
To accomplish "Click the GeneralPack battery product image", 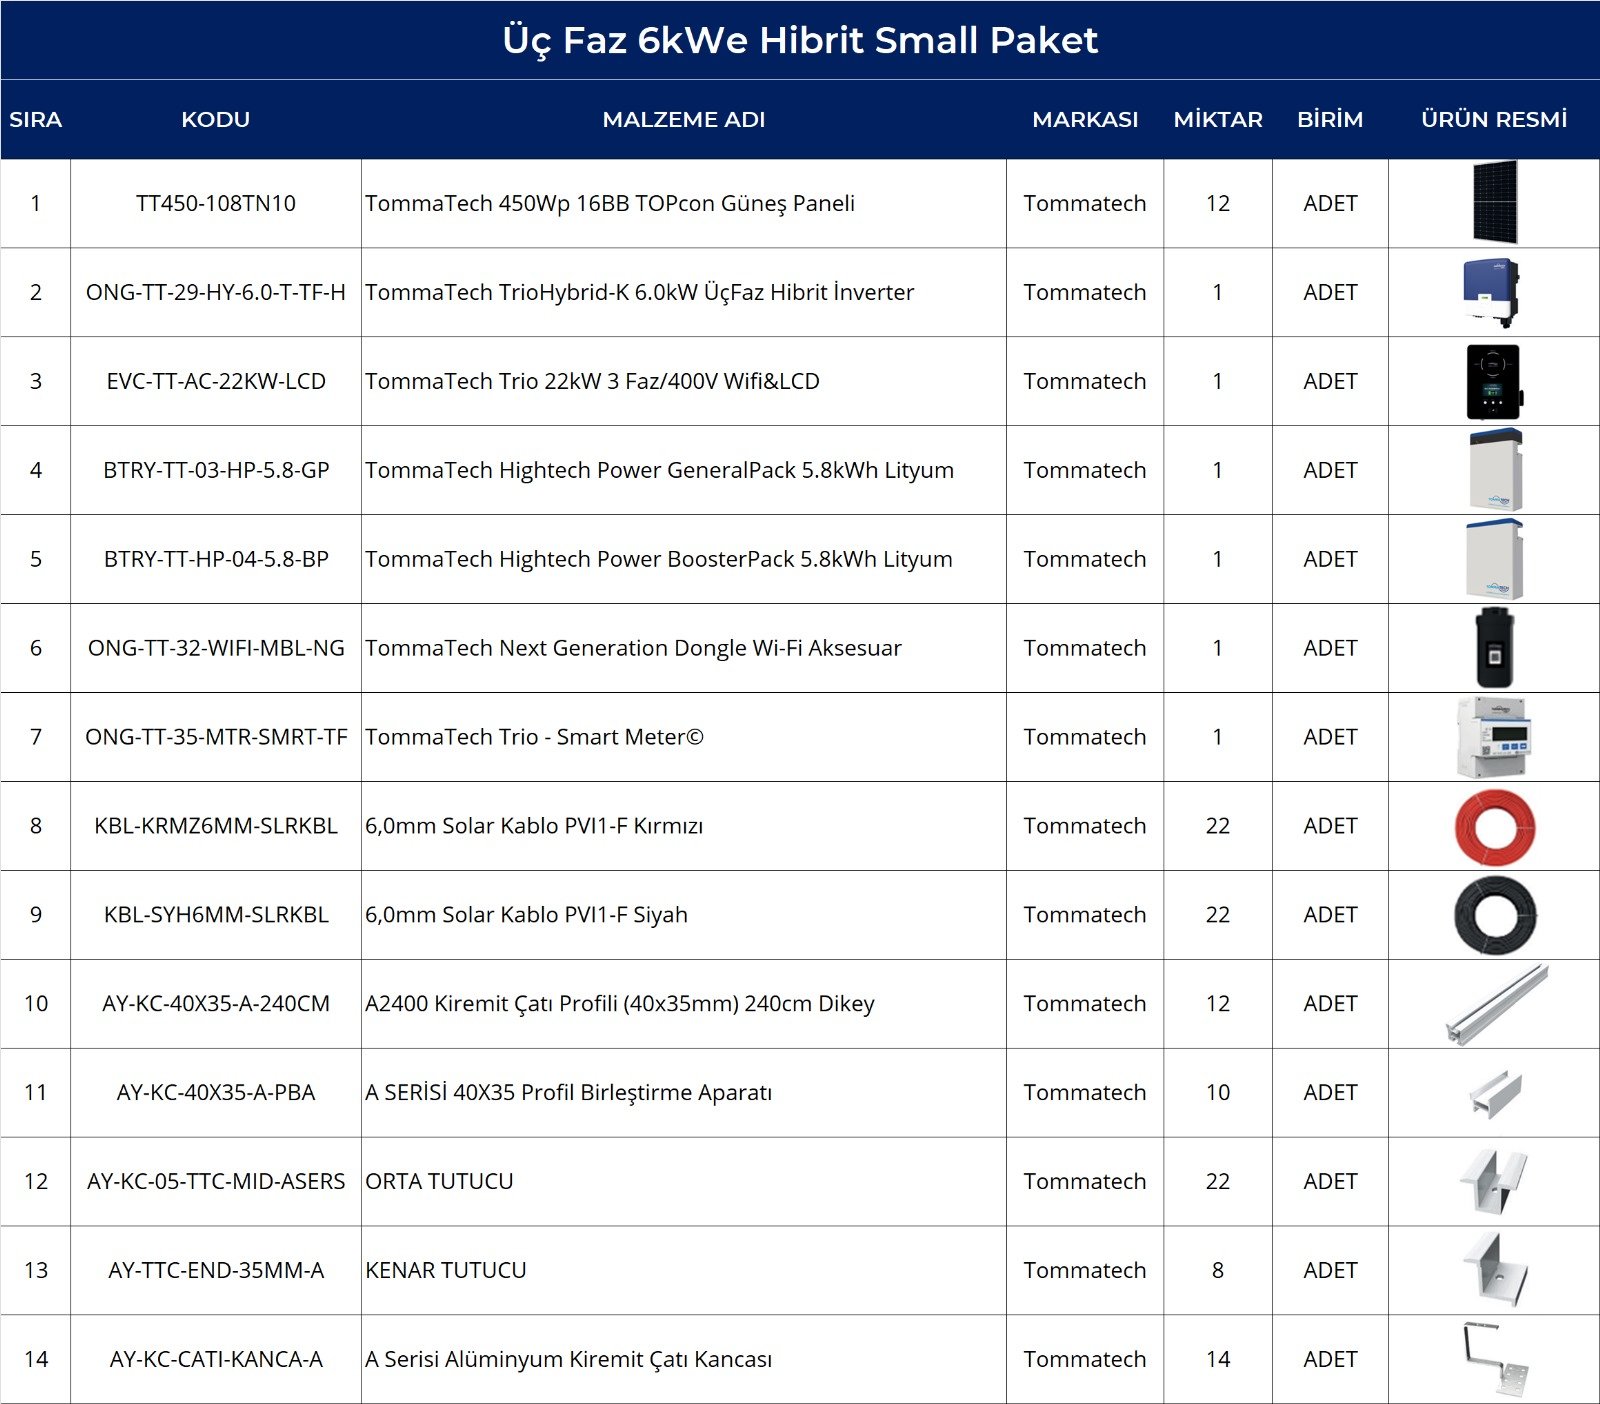I will (1496, 470).
